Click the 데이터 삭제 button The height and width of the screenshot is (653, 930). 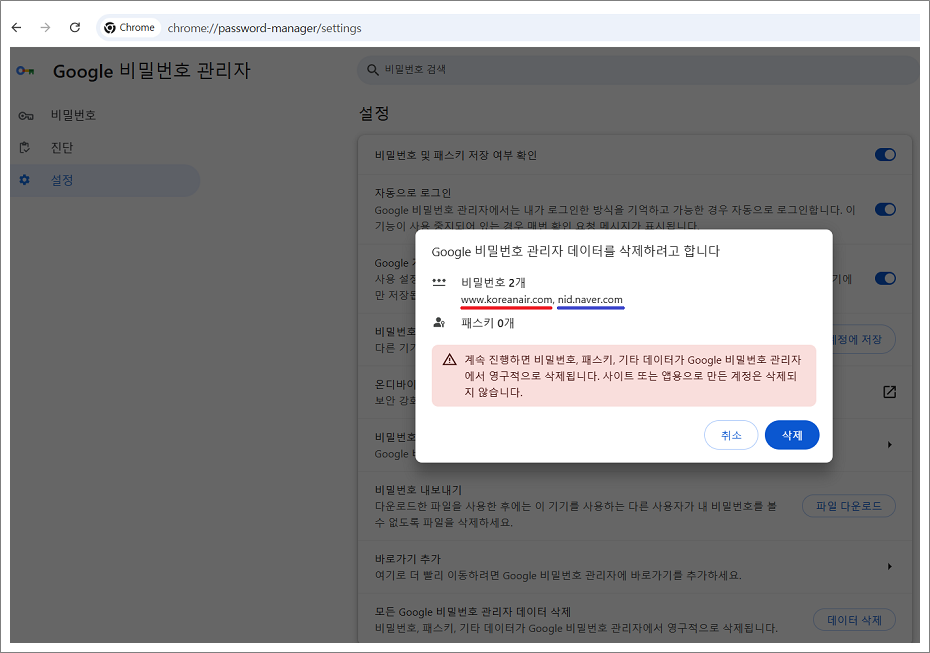click(x=854, y=620)
